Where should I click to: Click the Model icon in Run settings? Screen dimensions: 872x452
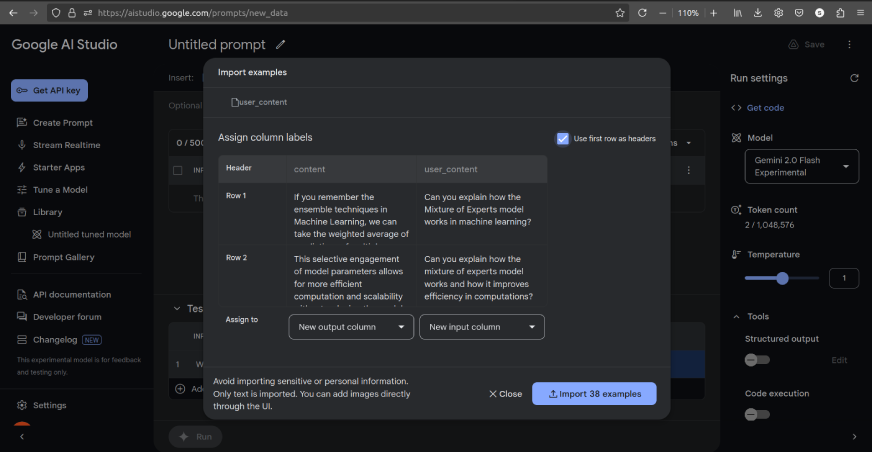[736, 138]
